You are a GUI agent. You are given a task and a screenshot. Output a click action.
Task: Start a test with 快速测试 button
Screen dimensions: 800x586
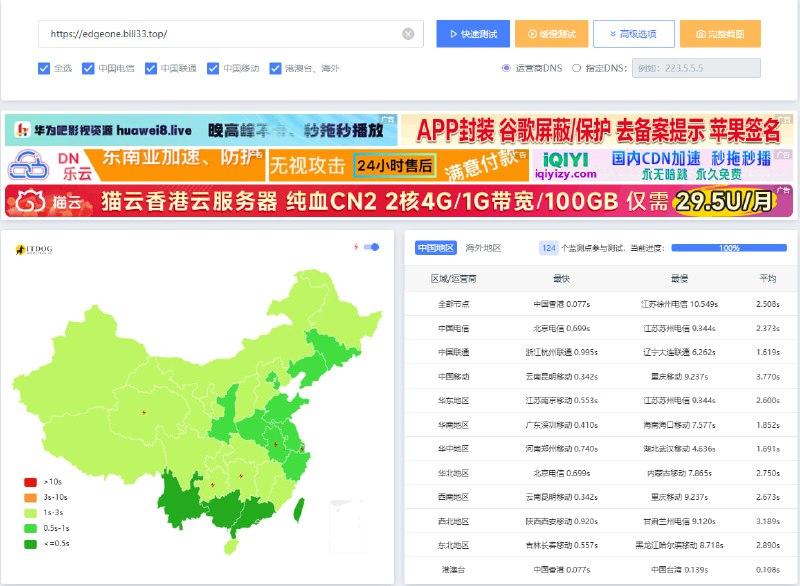coord(475,33)
